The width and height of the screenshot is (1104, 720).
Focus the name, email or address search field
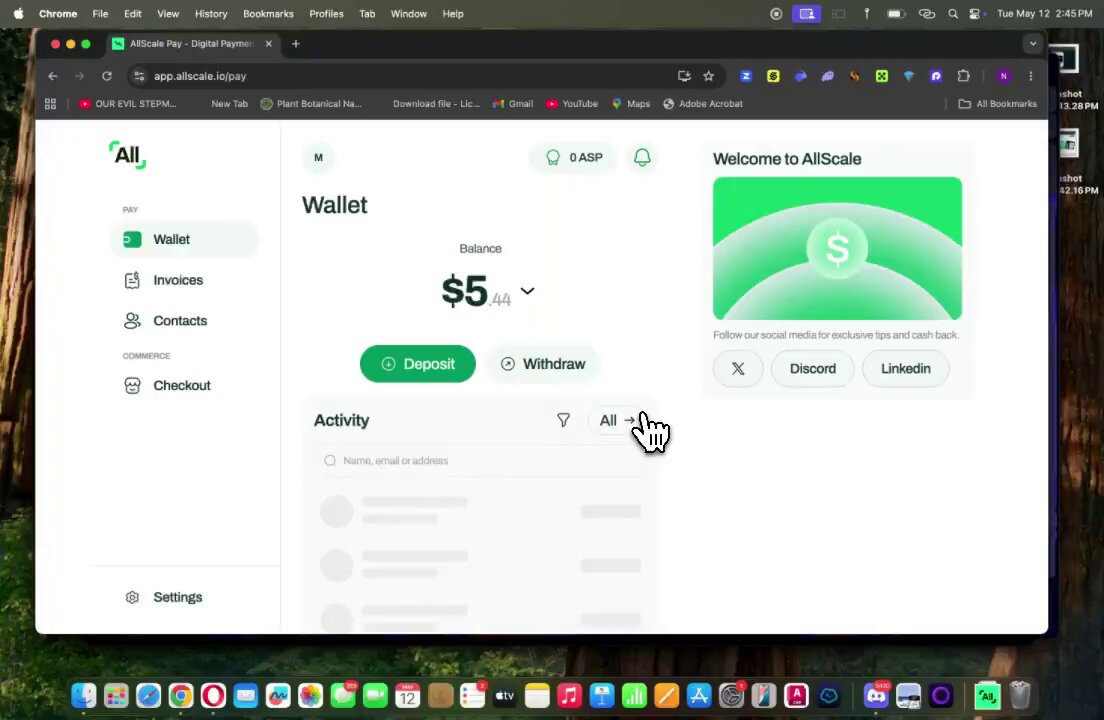coord(480,460)
